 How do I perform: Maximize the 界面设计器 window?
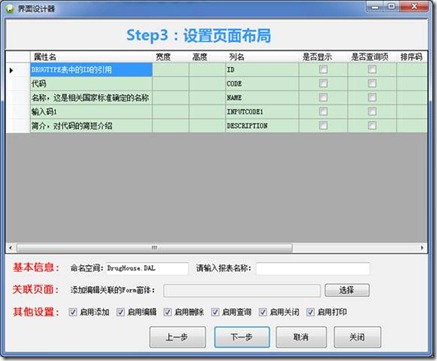tap(392, 6)
